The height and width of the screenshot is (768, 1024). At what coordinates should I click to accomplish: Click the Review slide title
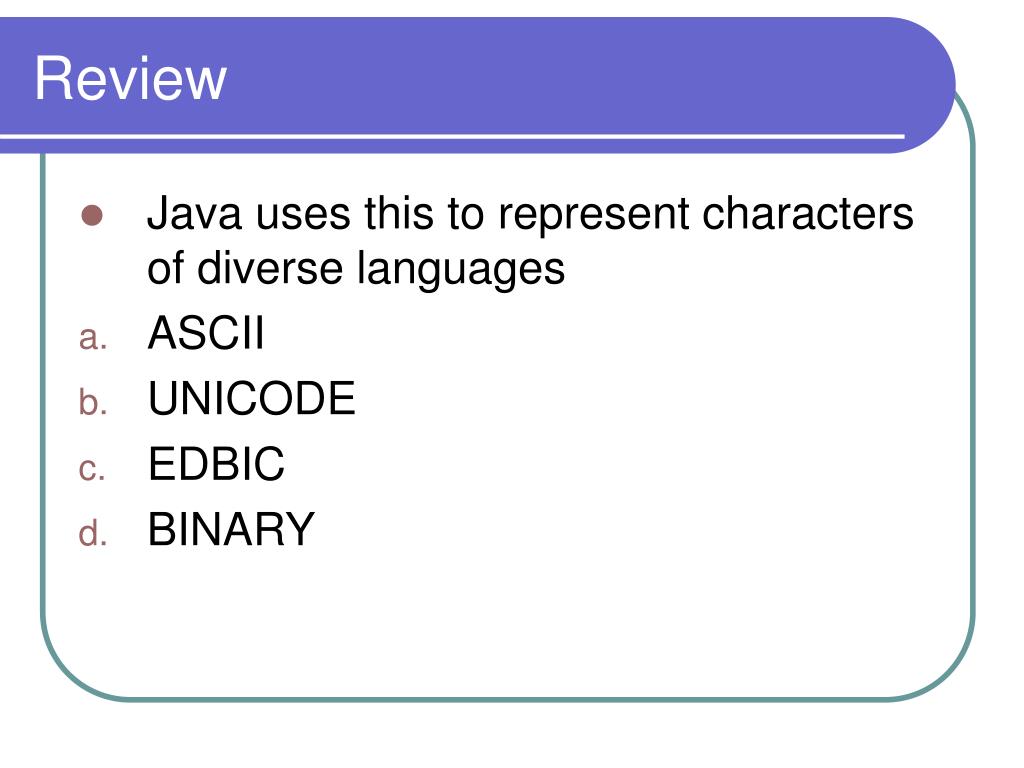[131, 78]
